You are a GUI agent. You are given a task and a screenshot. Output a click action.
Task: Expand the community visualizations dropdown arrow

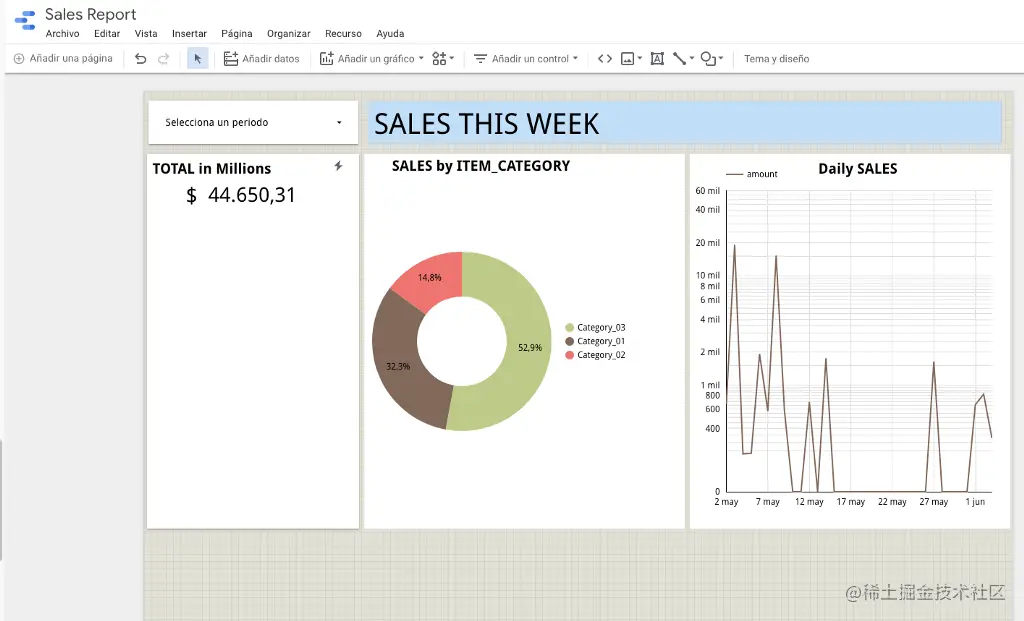tap(451, 58)
